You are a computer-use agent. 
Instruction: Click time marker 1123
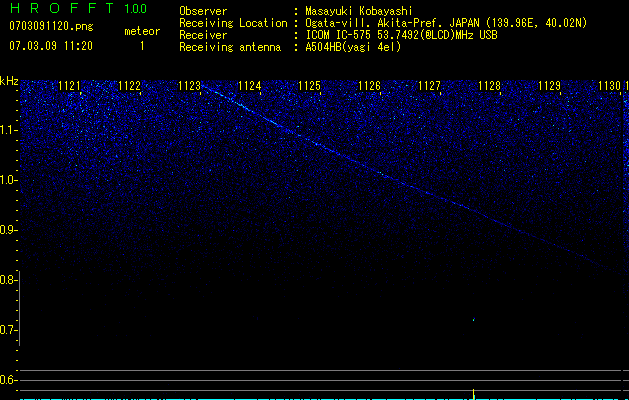pos(189,86)
